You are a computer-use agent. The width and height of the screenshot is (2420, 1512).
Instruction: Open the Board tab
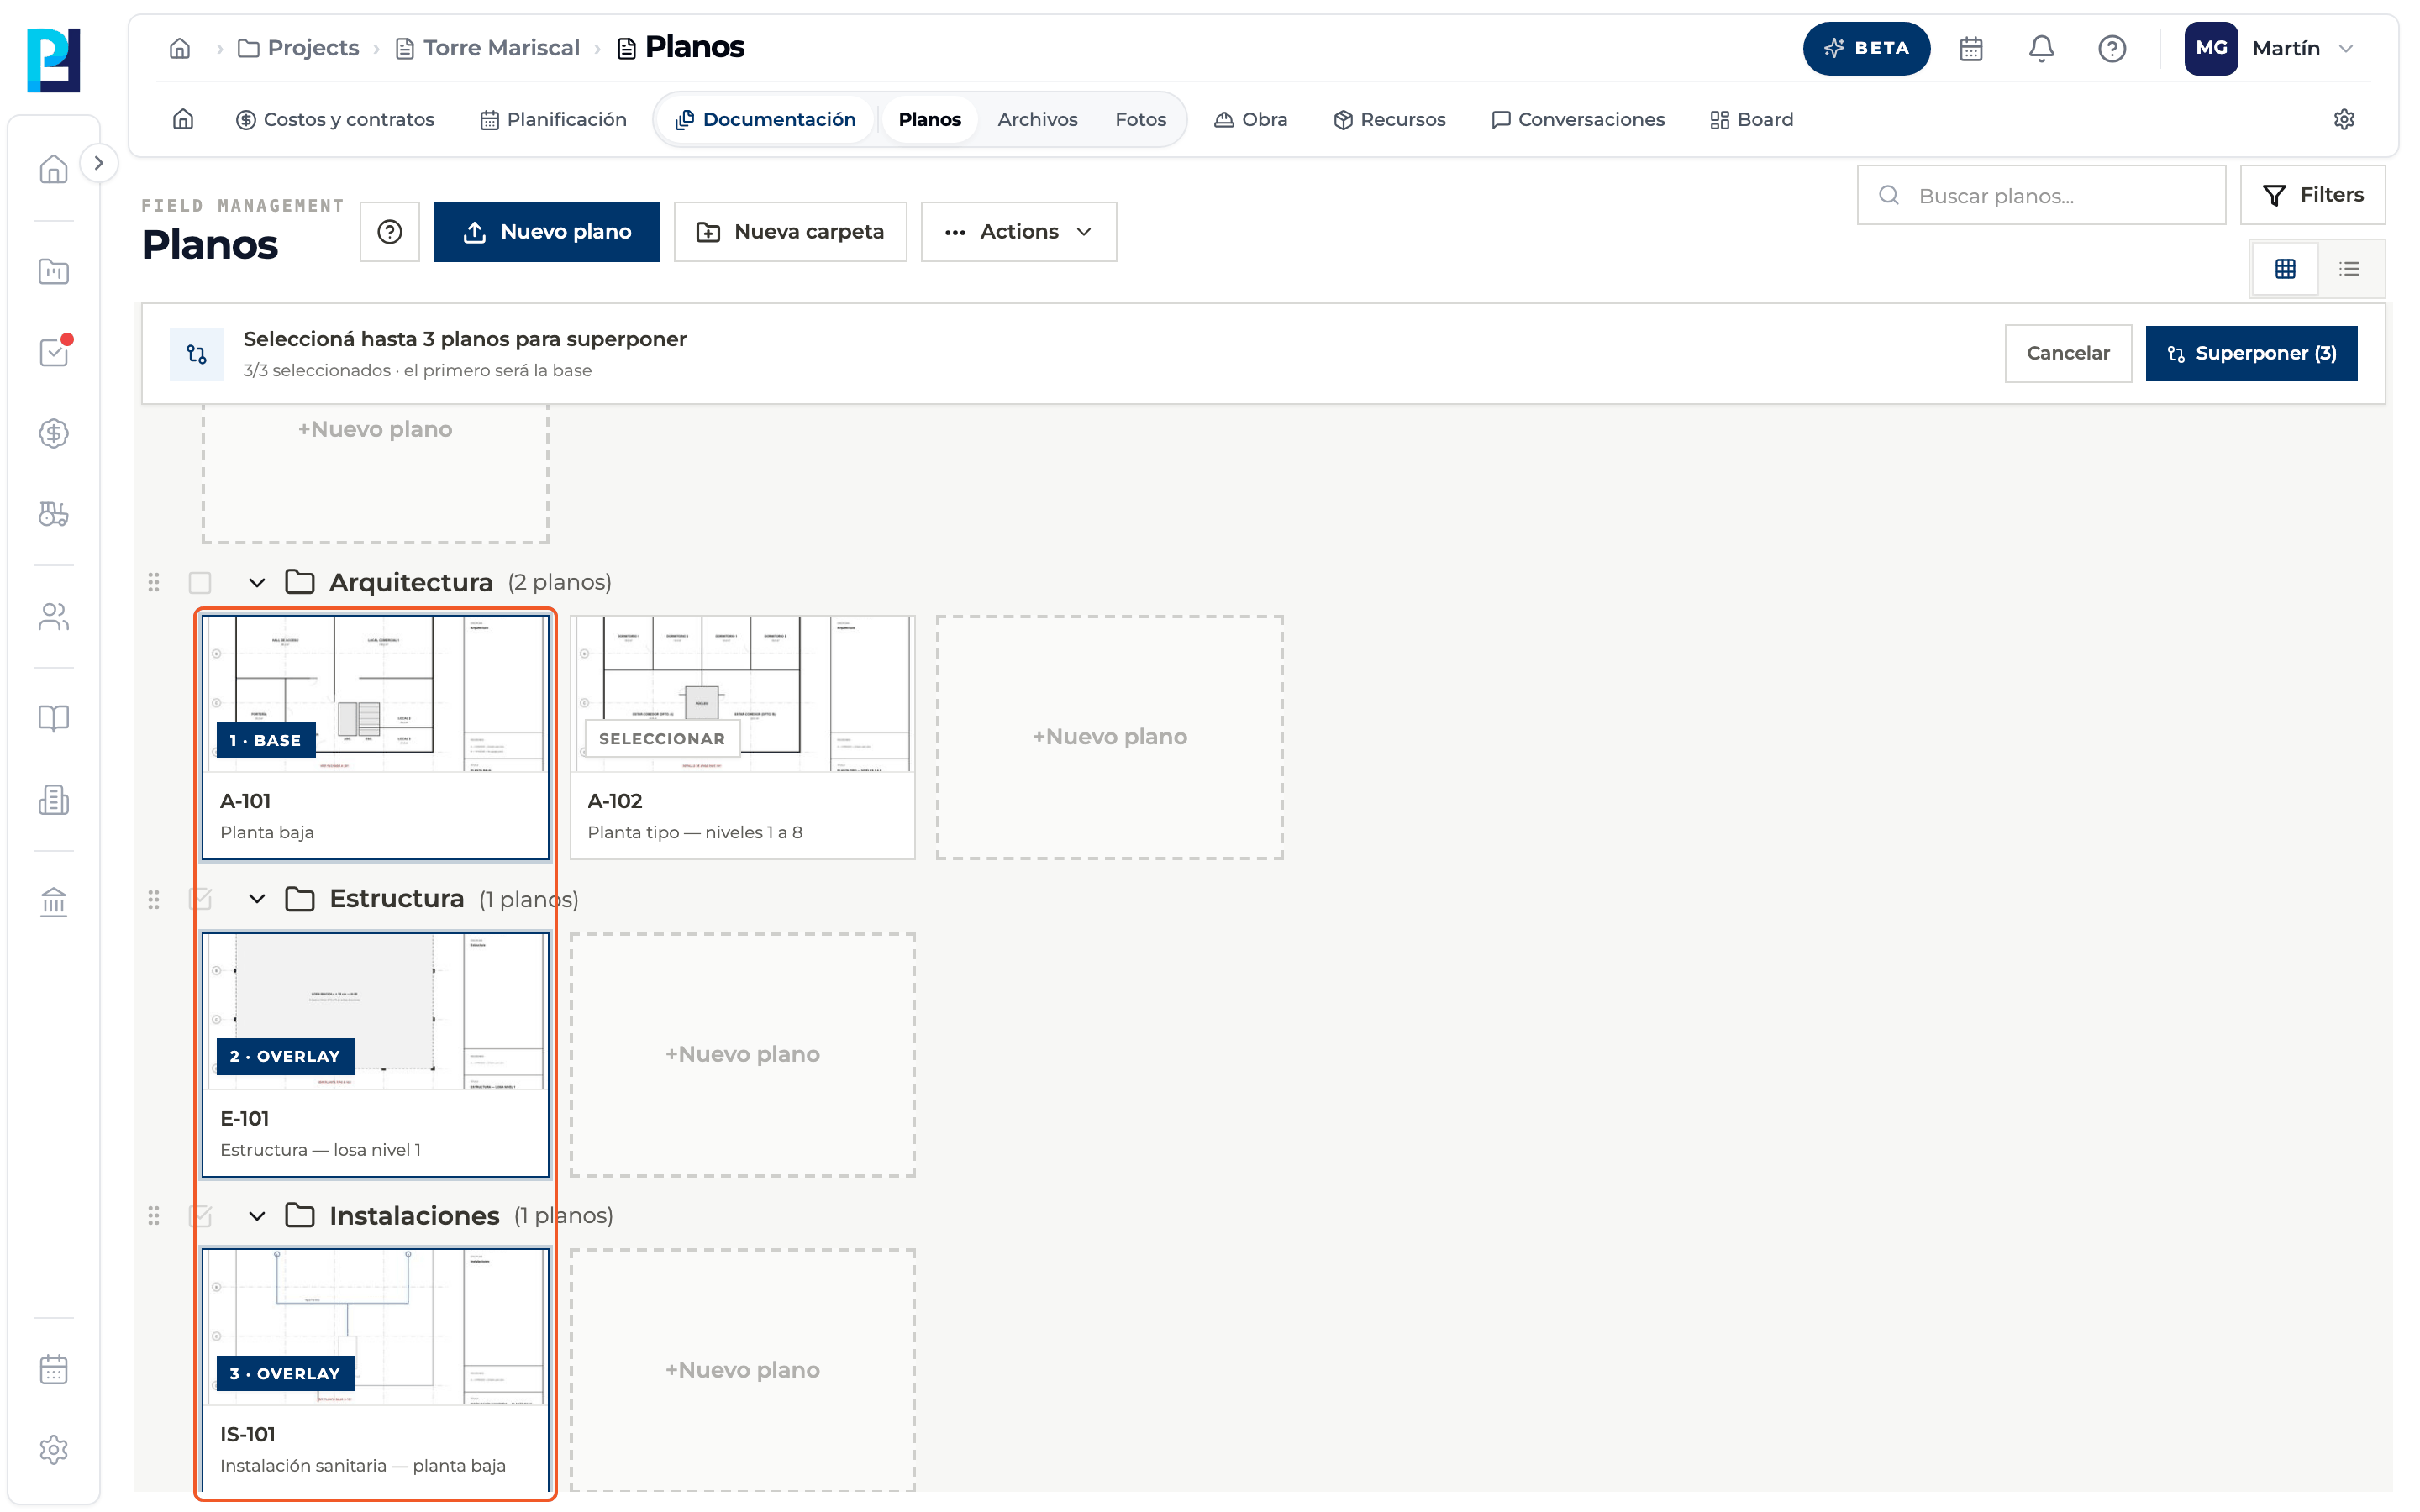(x=1751, y=119)
